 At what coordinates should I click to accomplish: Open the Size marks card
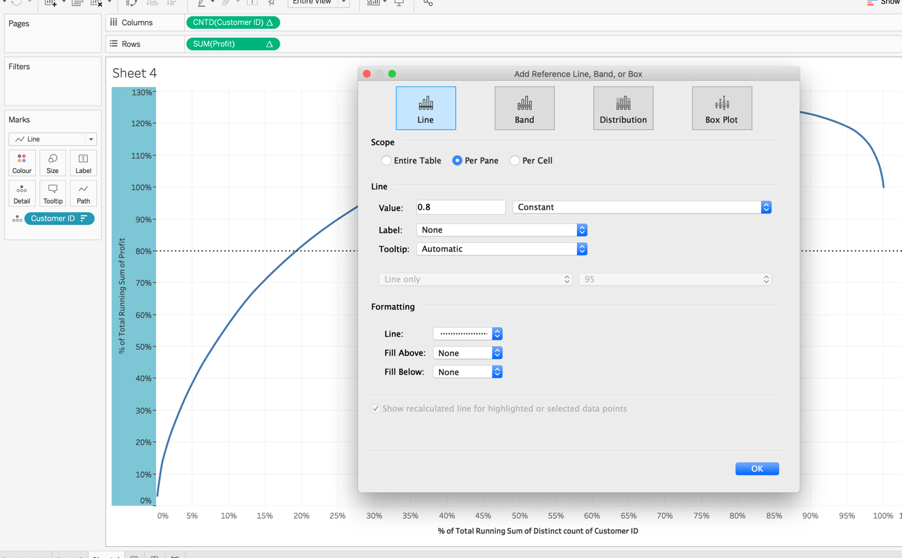(52, 163)
